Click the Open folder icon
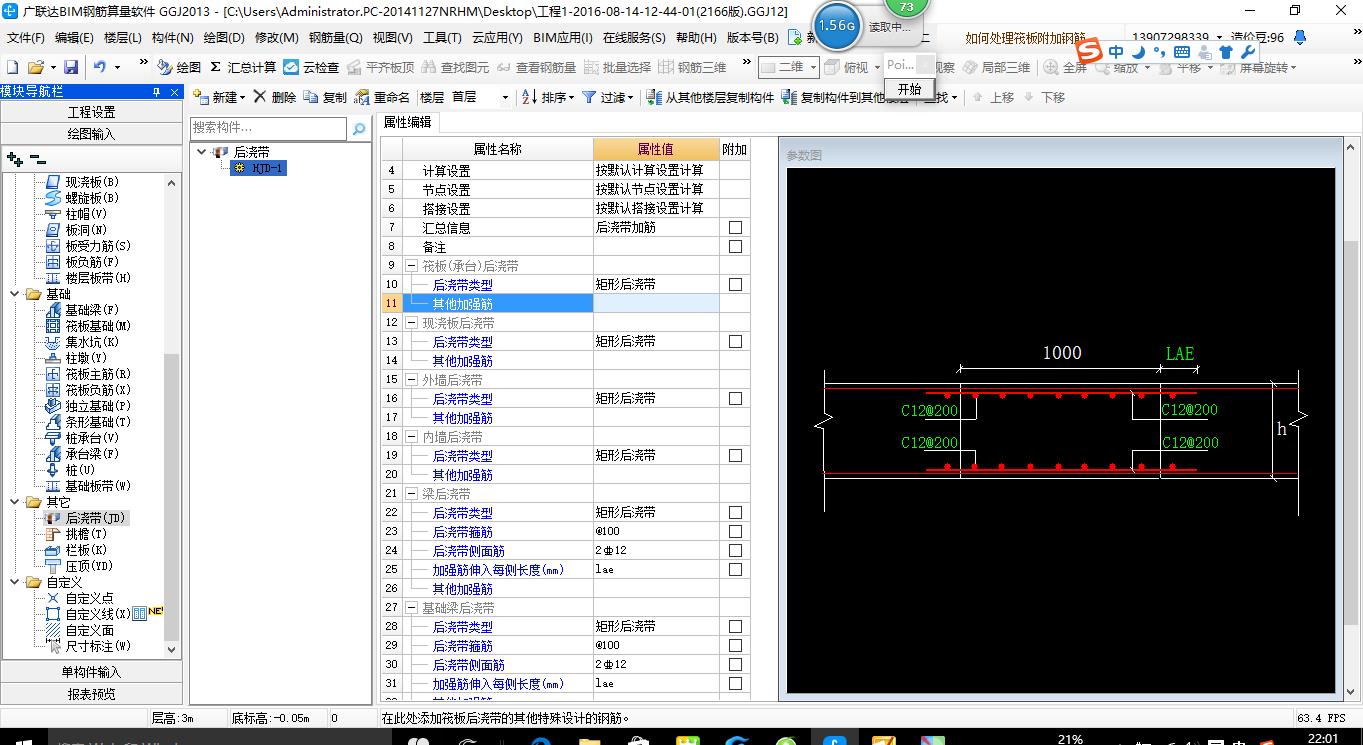The image size is (1363, 745). [35, 67]
